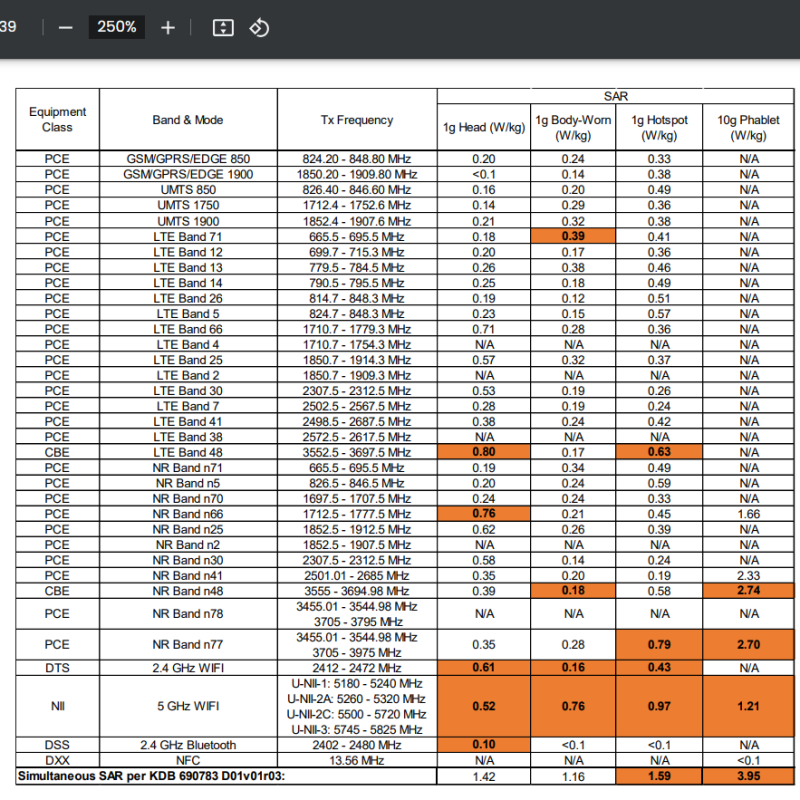Click the 1g Head (W/kg) header
Image resolution: width=800 pixels, height=800 pixels.
[x=484, y=128]
